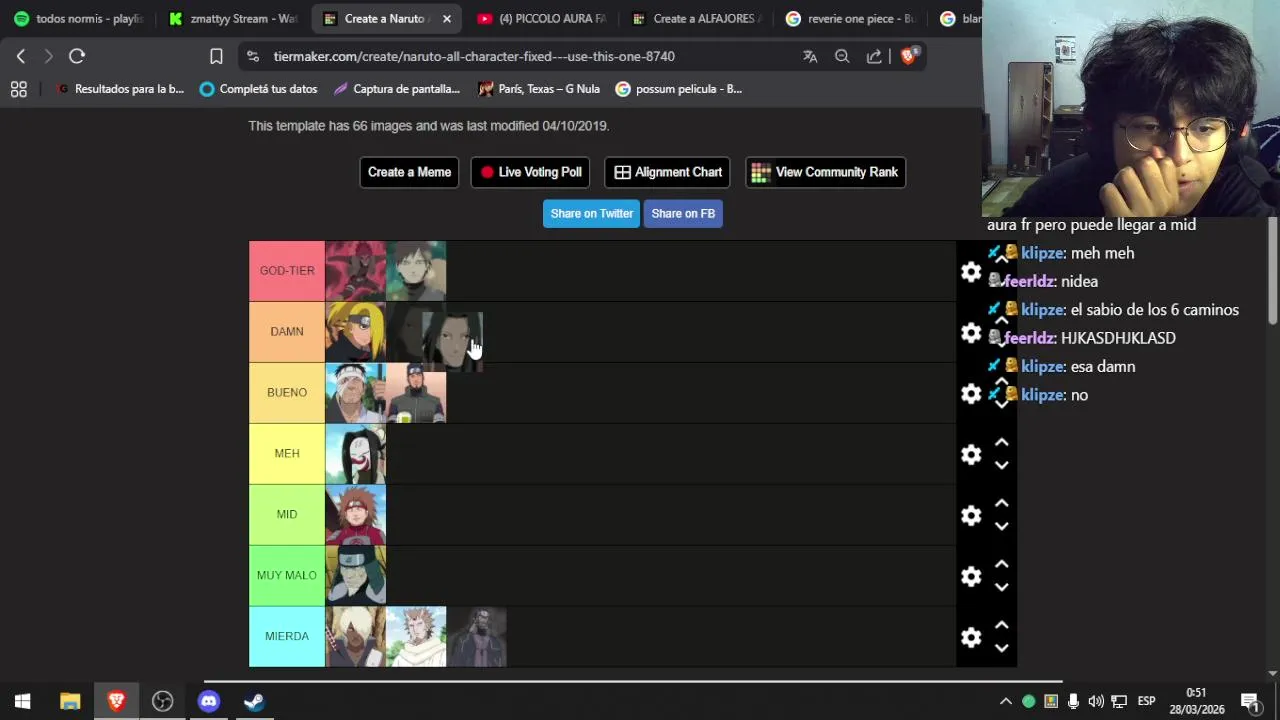Open settings gear for BUENO row
Screen dimensions: 1280x720
971,394
